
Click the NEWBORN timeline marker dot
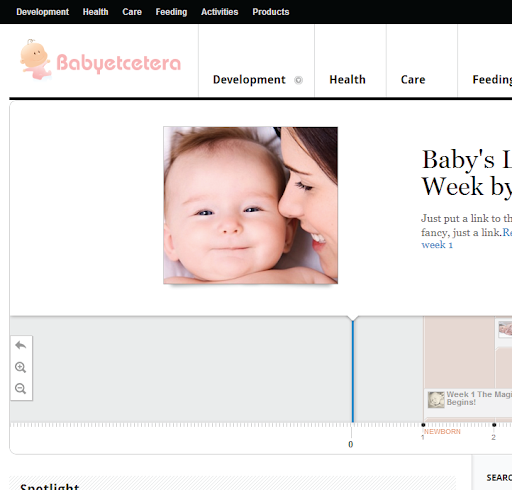[423, 425]
